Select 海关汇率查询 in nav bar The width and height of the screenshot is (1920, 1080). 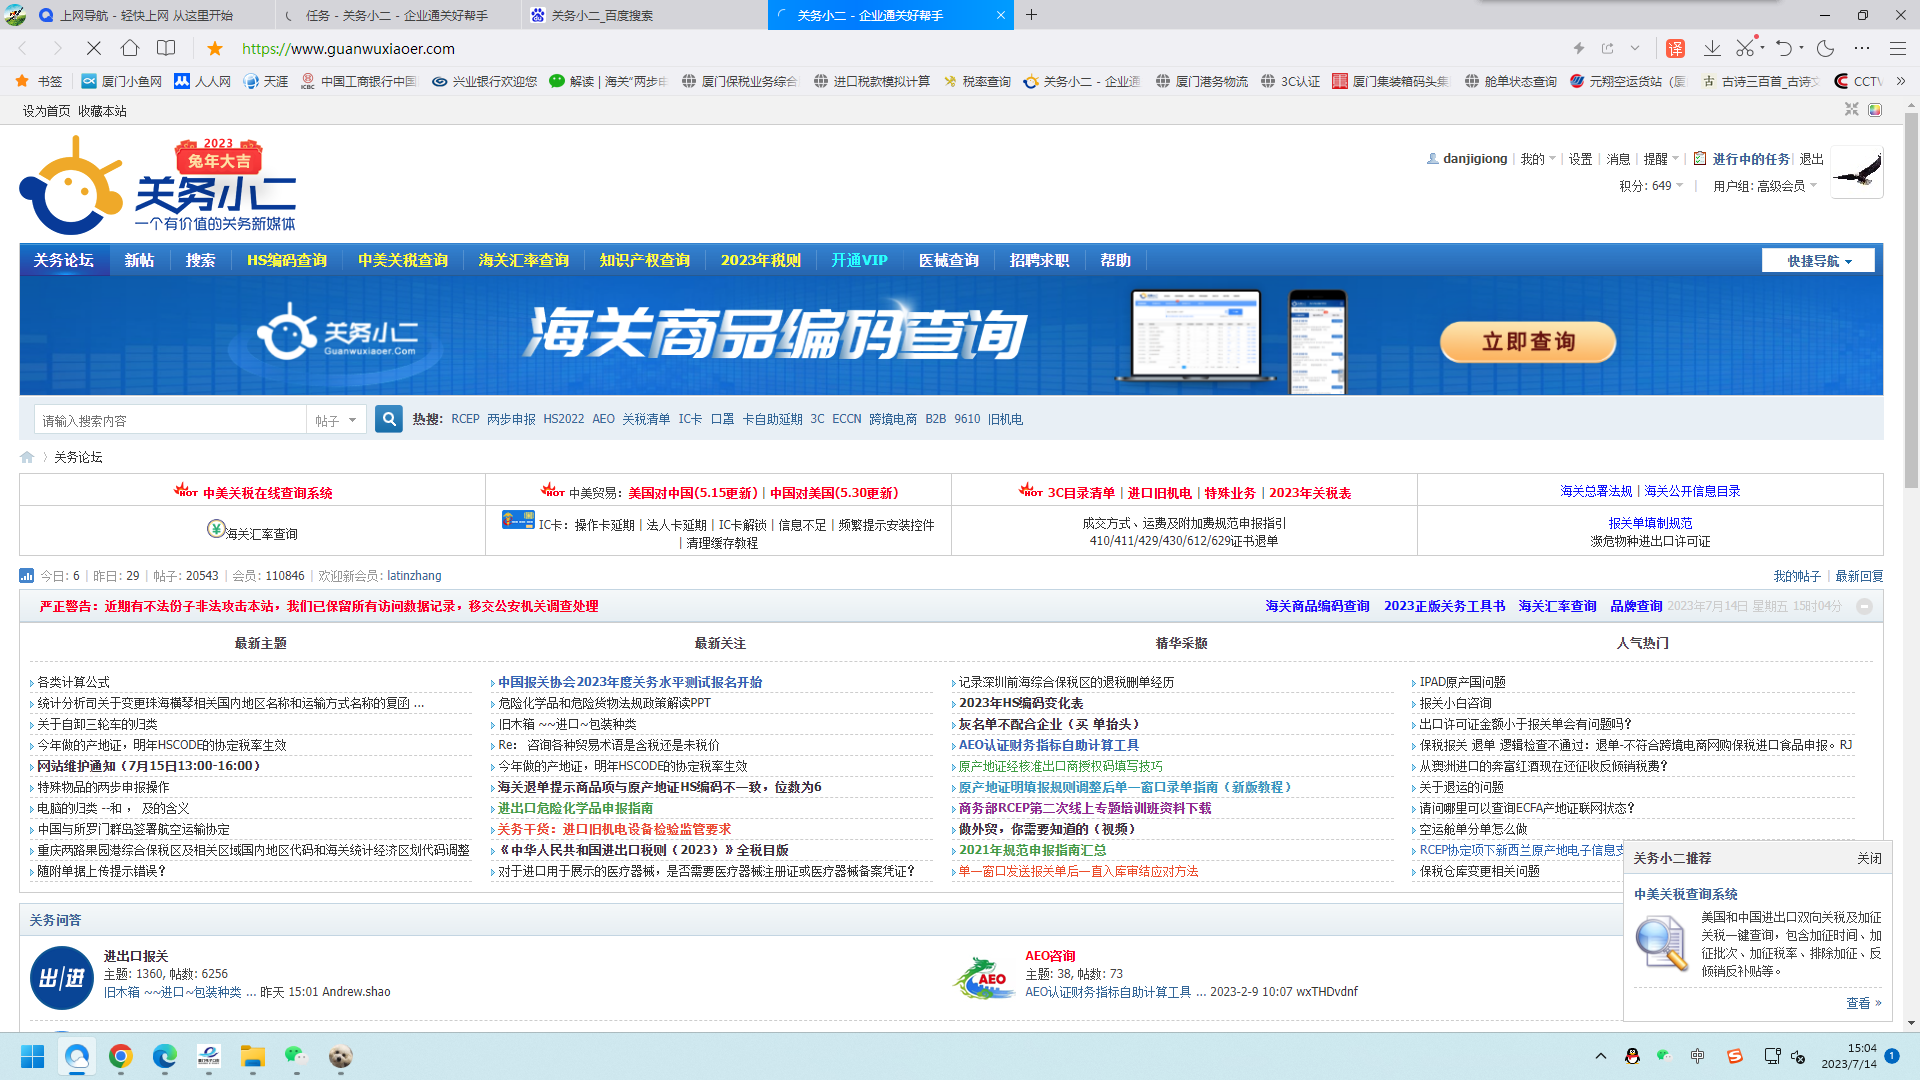click(x=524, y=260)
